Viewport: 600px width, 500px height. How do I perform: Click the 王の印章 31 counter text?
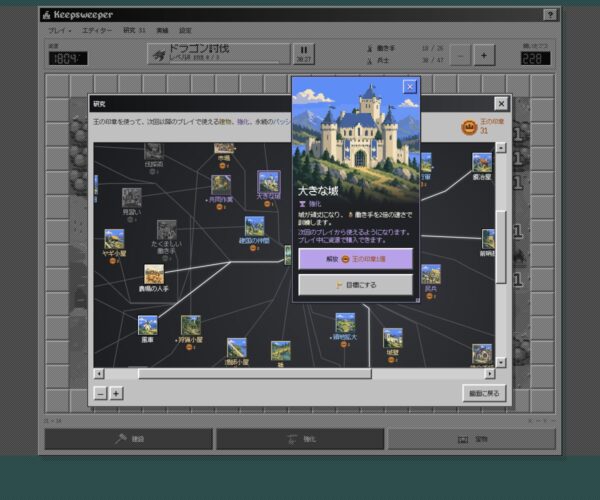click(x=492, y=126)
